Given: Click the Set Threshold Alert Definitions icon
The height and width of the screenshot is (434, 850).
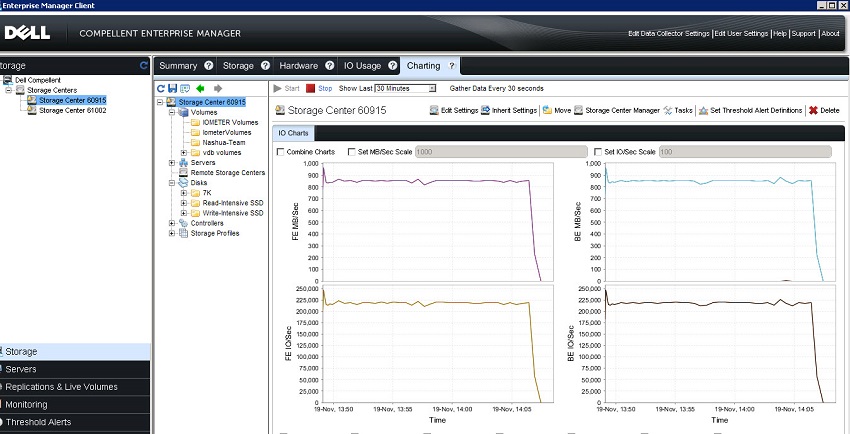Looking at the screenshot, I should [704, 110].
